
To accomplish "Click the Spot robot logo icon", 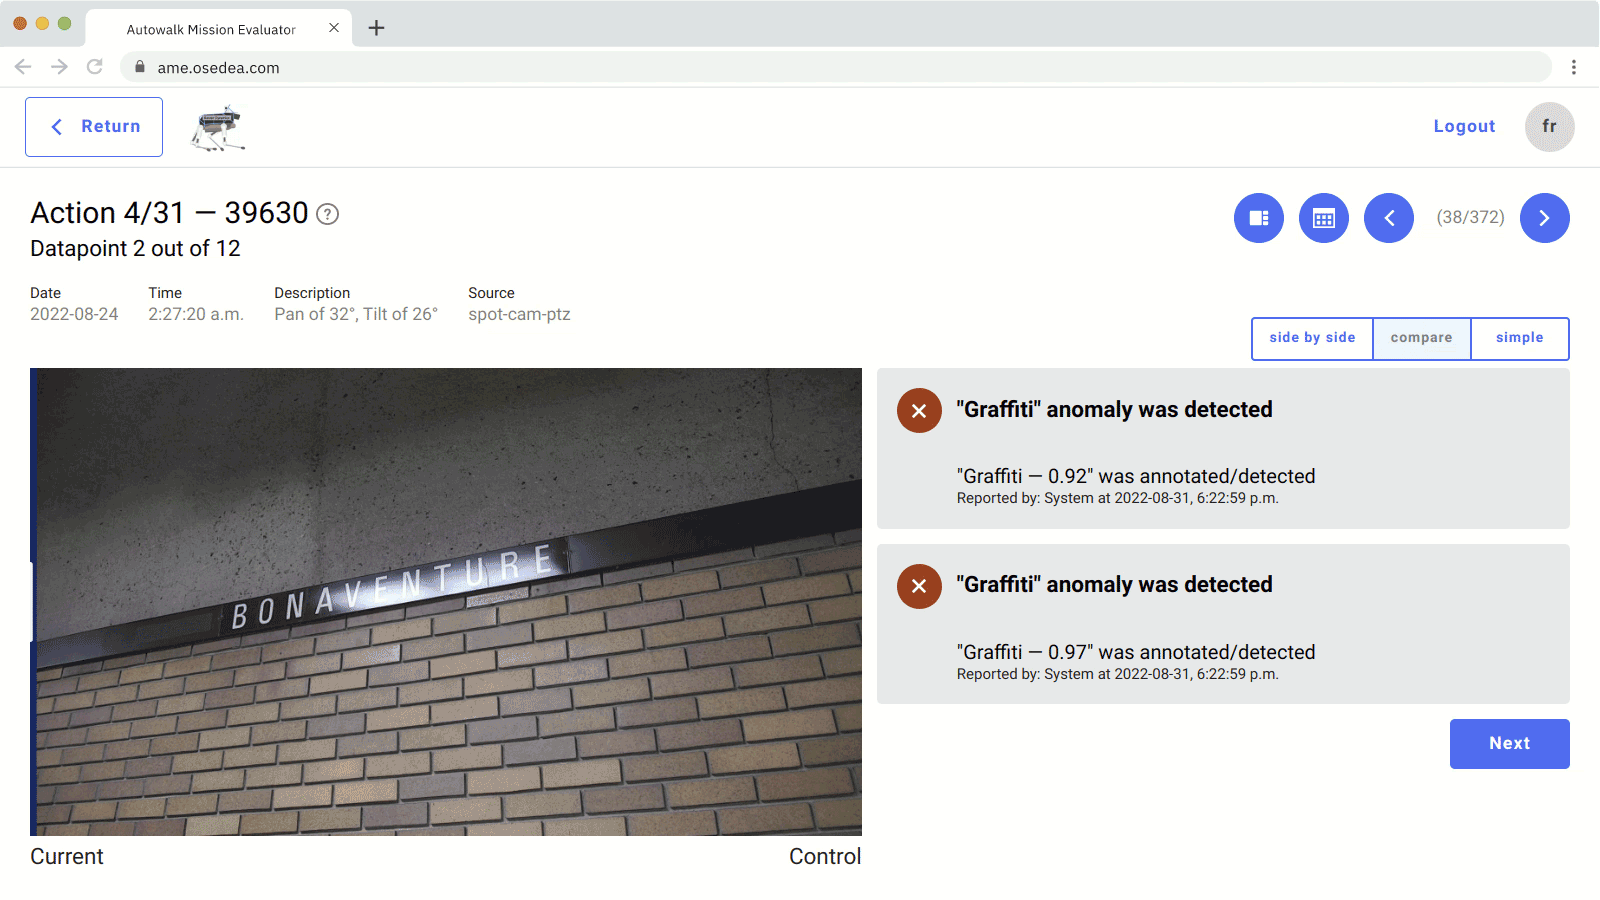I will (x=218, y=128).
